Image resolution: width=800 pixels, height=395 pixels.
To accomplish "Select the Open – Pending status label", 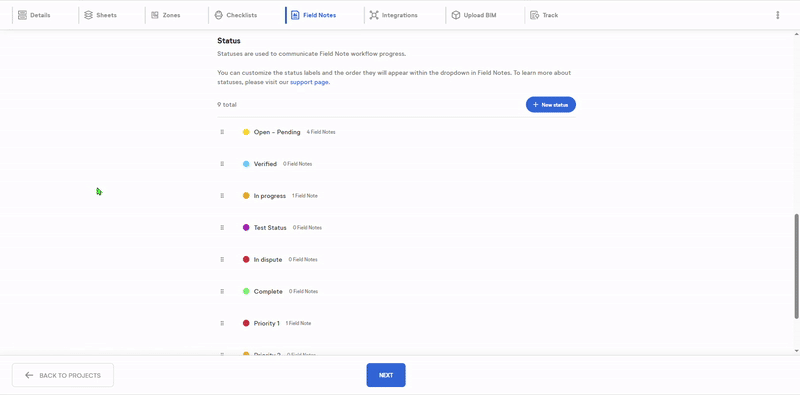I will (277, 132).
